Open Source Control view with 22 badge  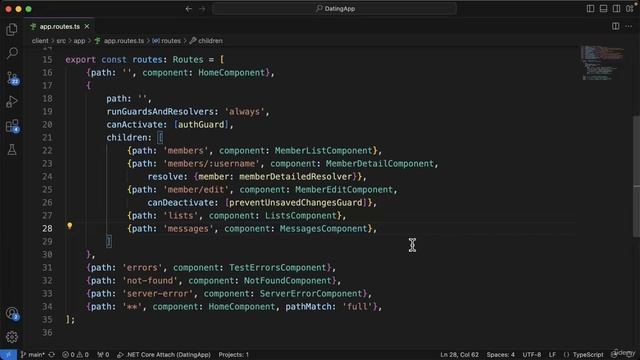coord(12,78)
